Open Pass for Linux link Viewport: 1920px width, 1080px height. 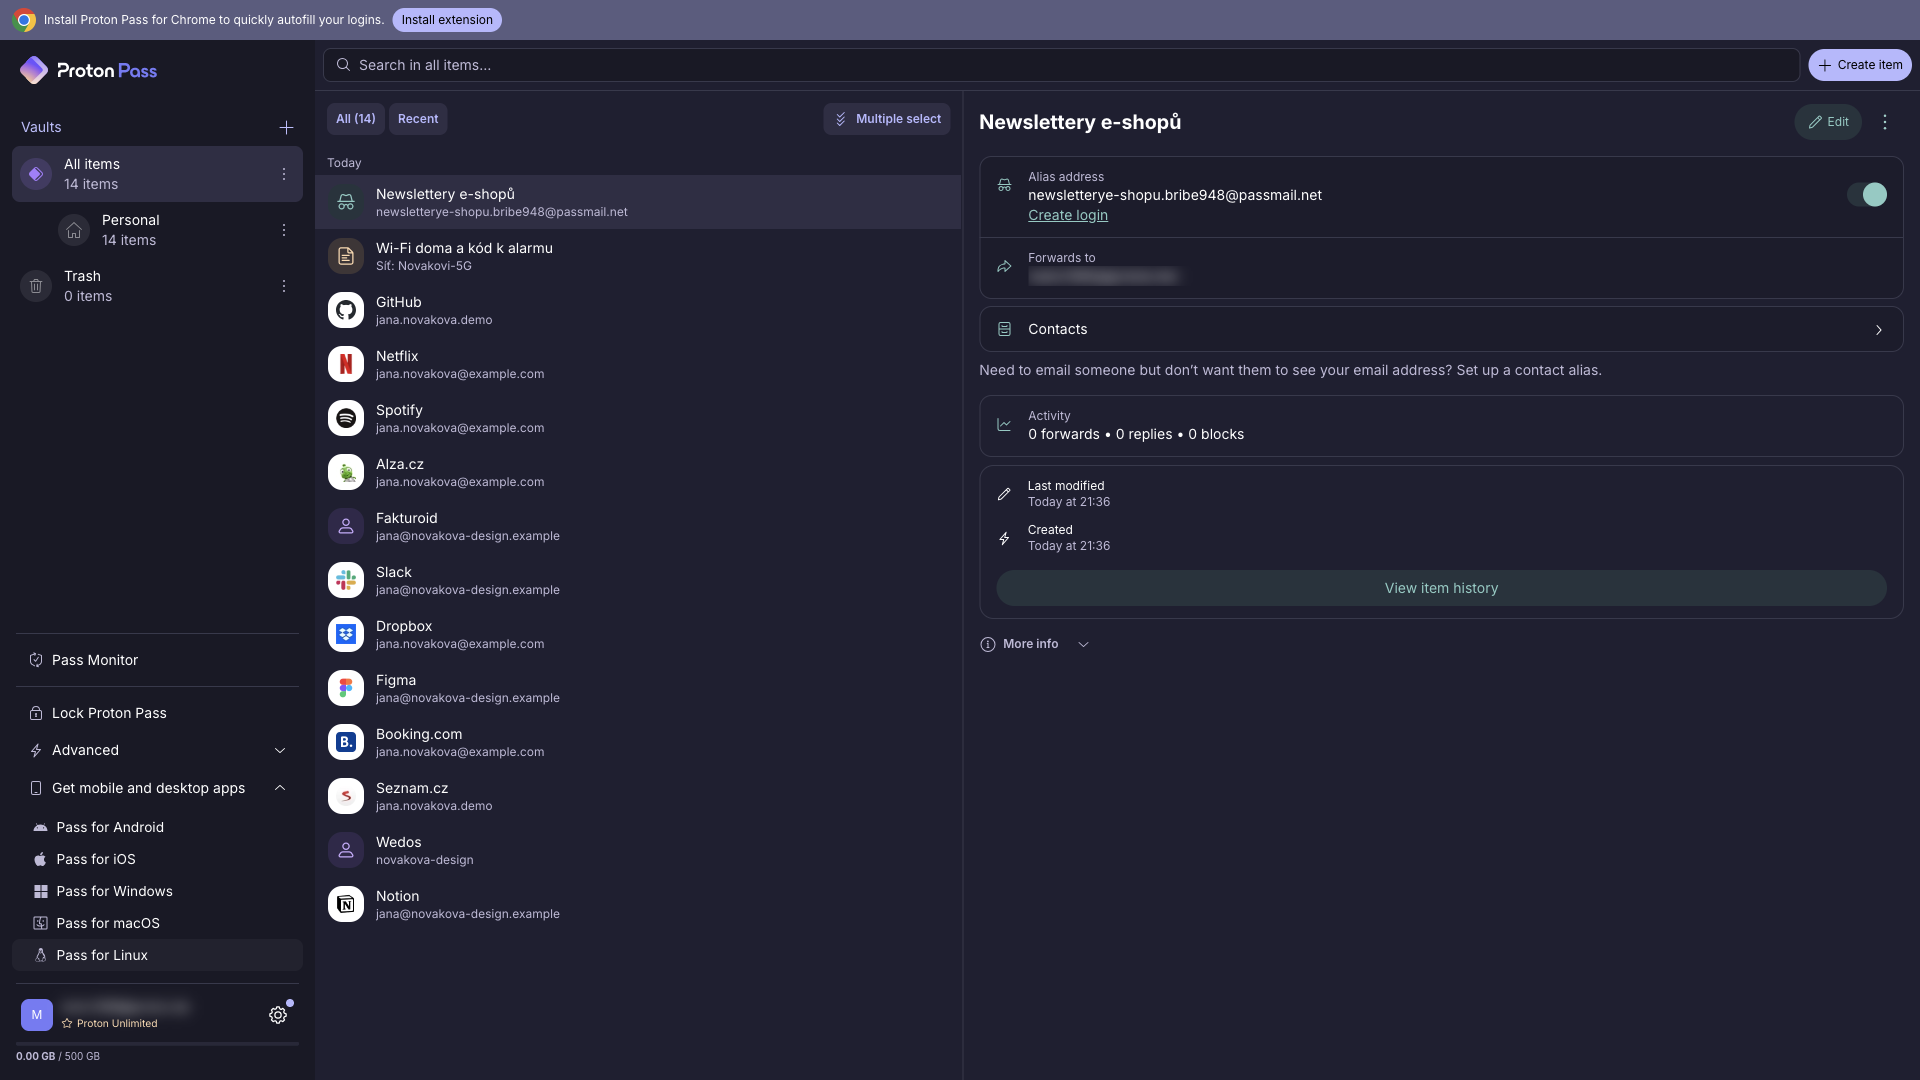[x=158, y=955]
